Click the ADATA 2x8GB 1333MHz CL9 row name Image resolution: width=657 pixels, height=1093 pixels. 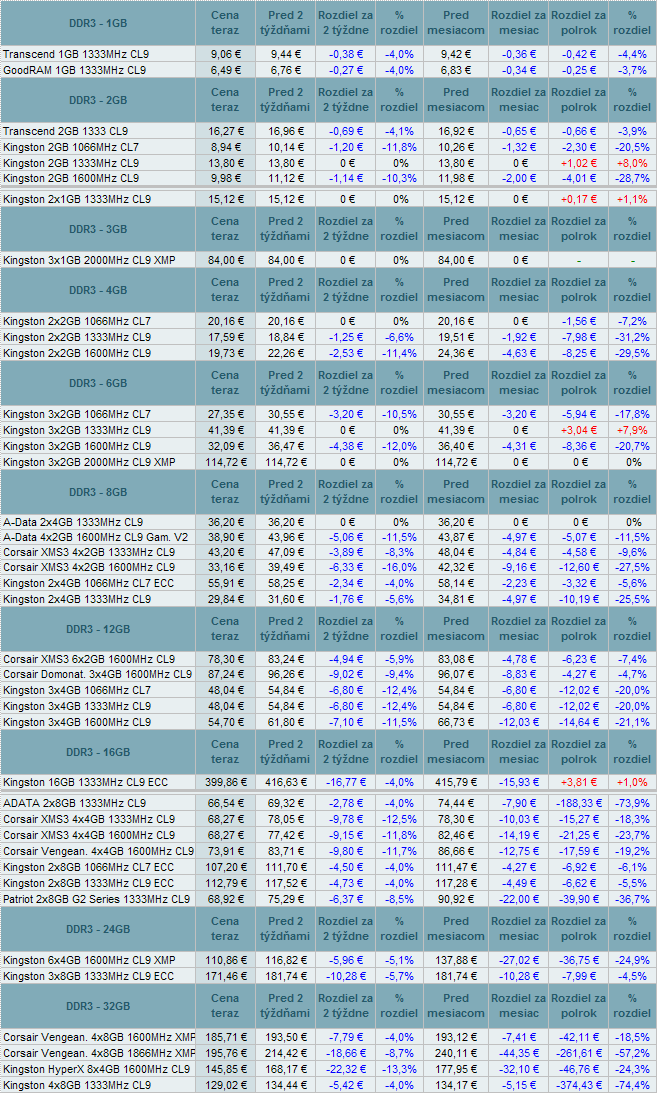click(x=75, y=804)
